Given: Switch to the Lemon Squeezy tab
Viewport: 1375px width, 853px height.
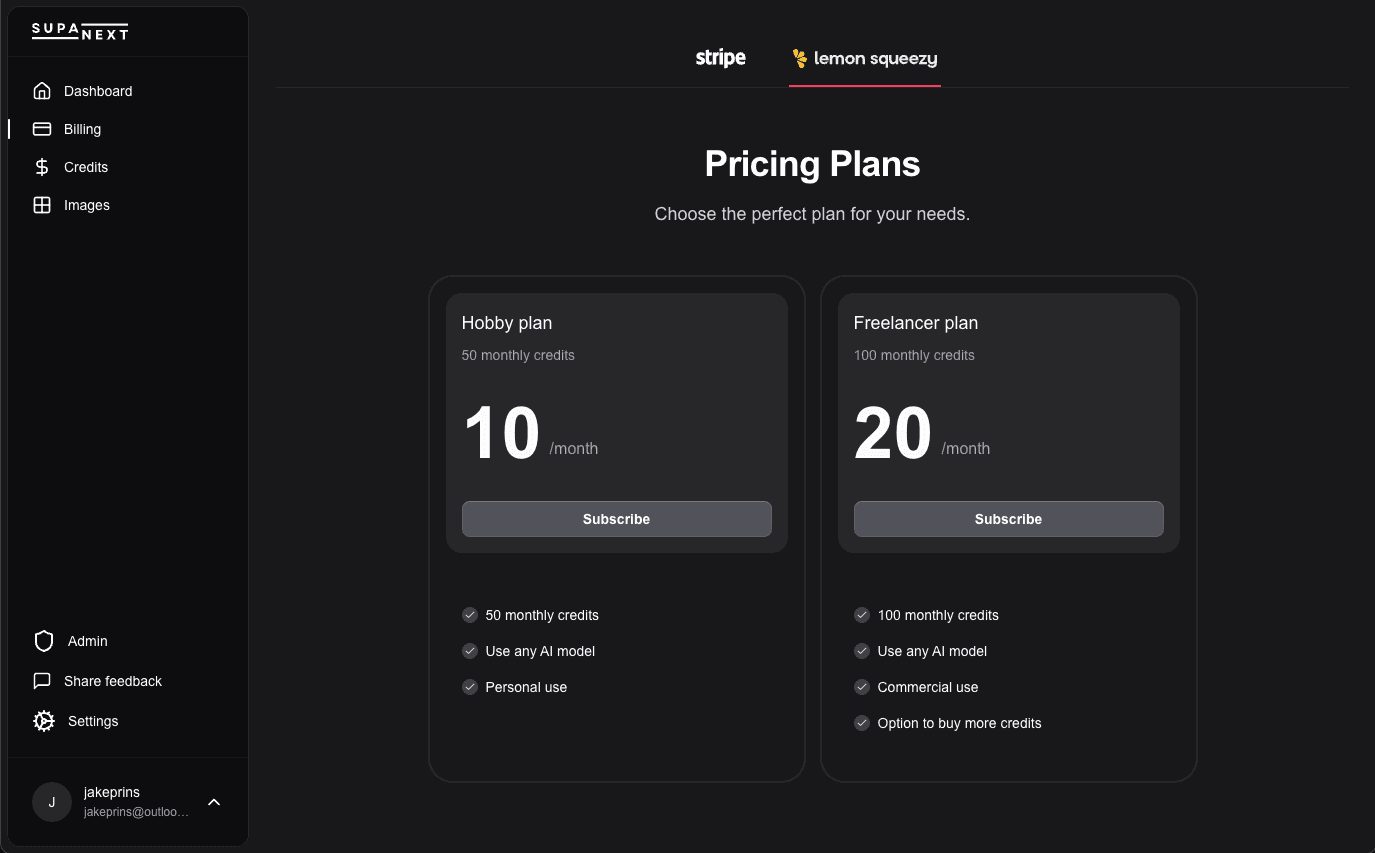Looking at the screenshot, I should (x=865, y=58).
